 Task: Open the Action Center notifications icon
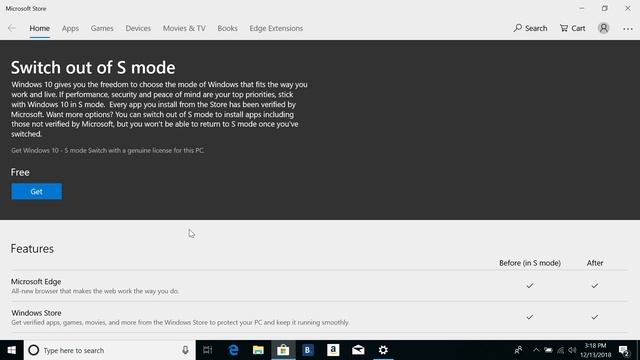click(624, 350)
